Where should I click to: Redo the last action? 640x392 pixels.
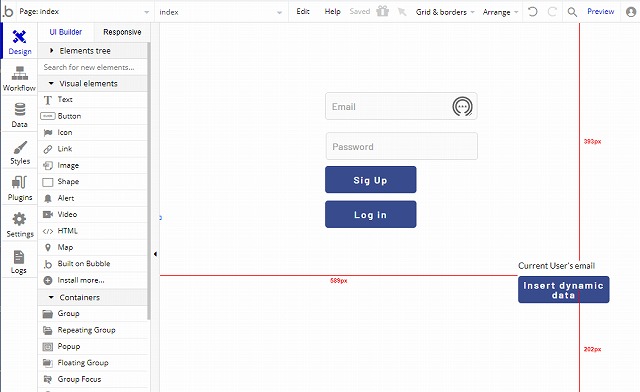click(x=552, y=11)
